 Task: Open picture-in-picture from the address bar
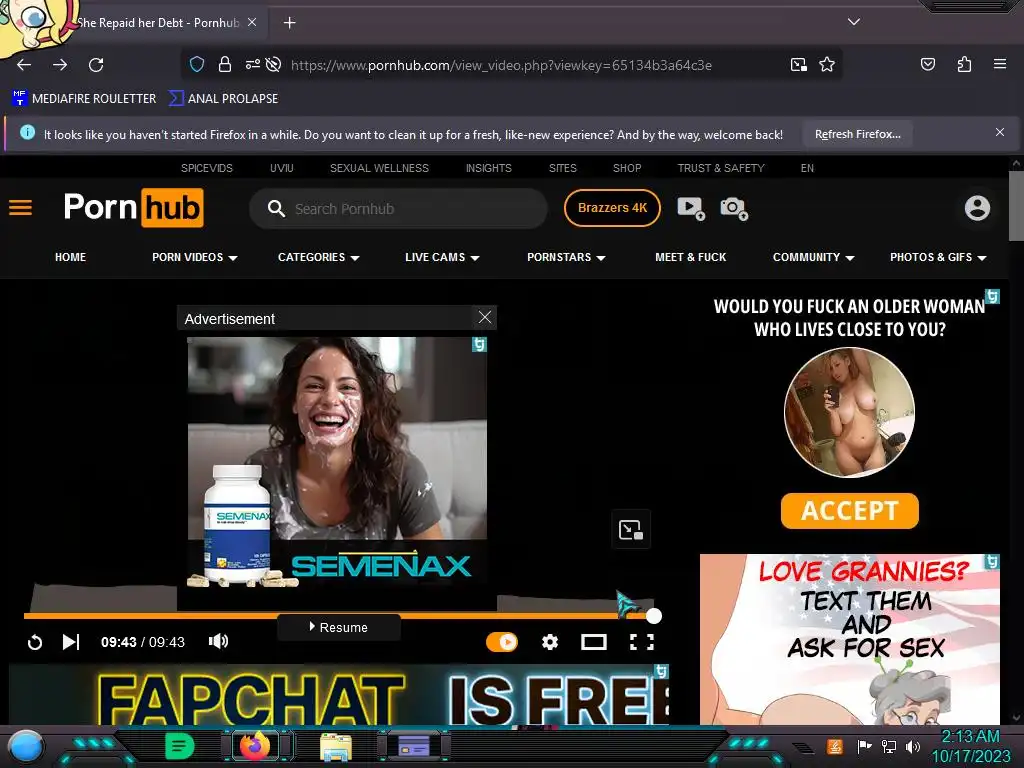tap(798, 64)
